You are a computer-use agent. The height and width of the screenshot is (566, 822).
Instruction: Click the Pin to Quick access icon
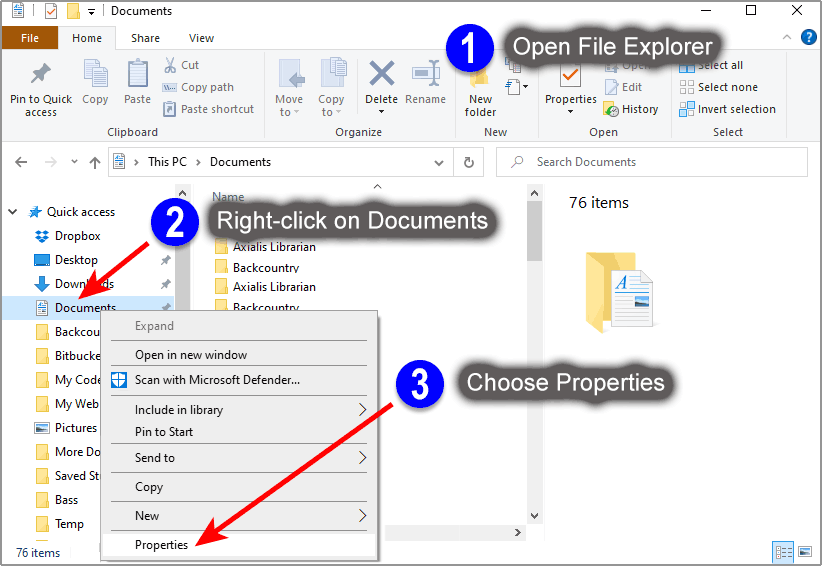pyautogui.click(x=40, y=73)
